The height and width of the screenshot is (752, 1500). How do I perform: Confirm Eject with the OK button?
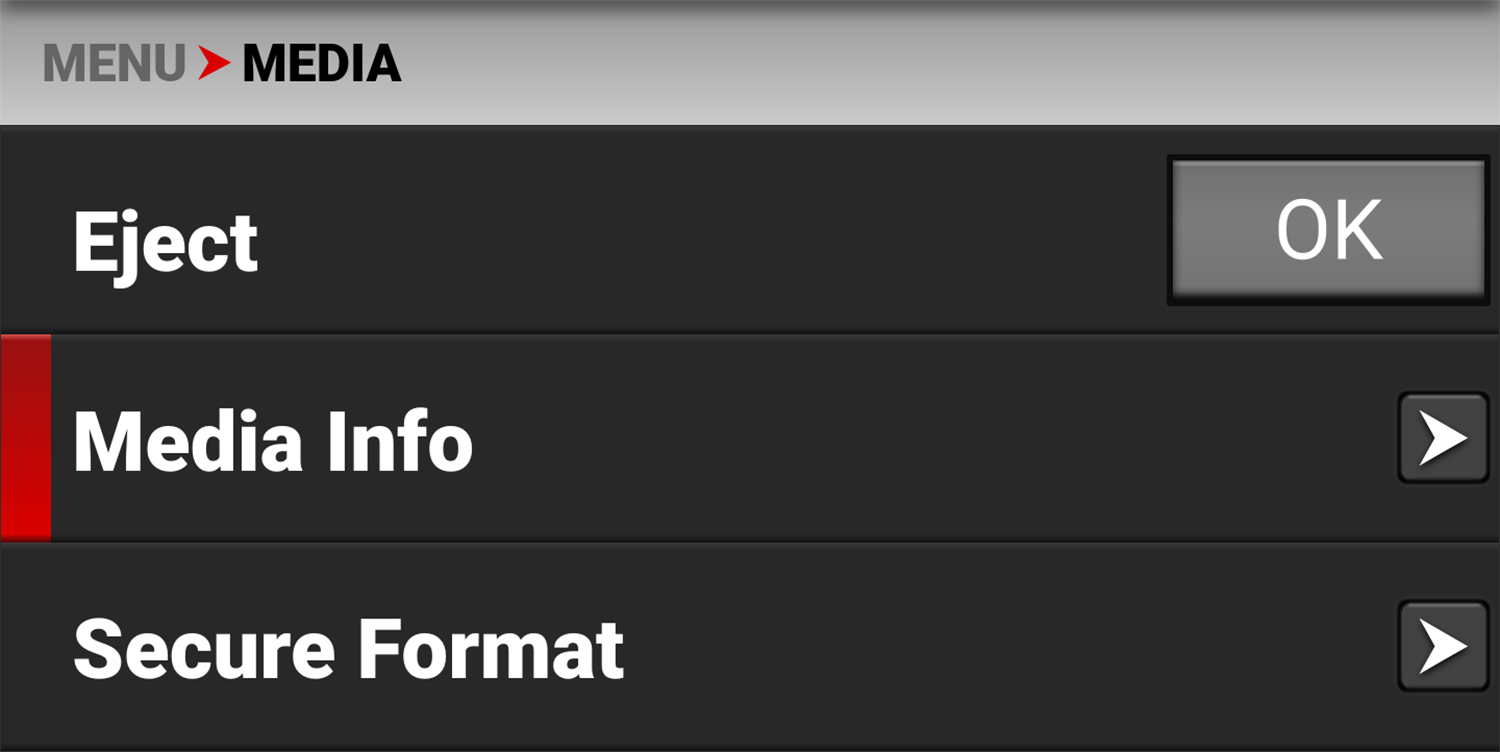[1328, 230]
